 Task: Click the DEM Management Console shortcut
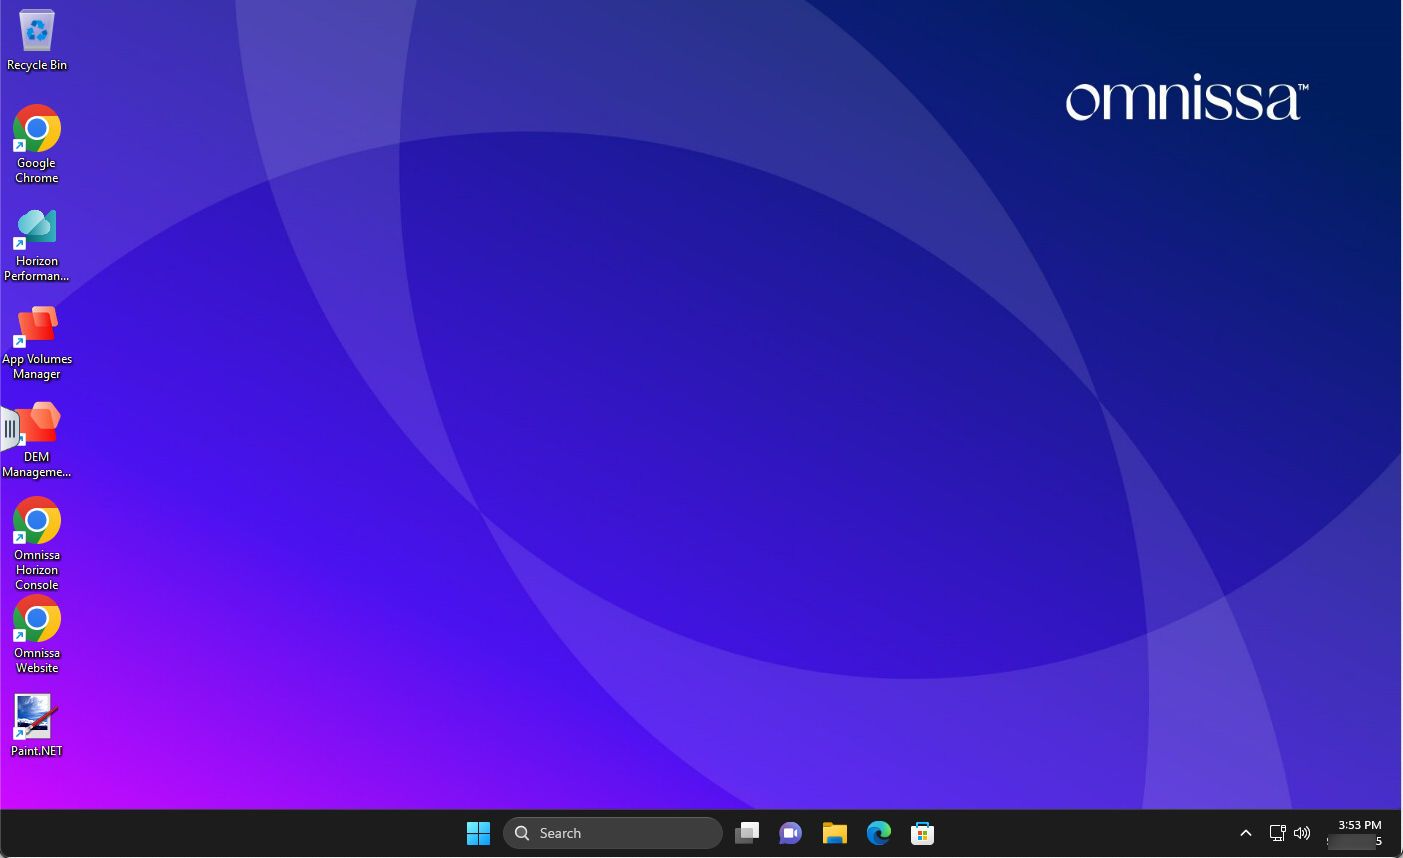click(x=42, y=438)
